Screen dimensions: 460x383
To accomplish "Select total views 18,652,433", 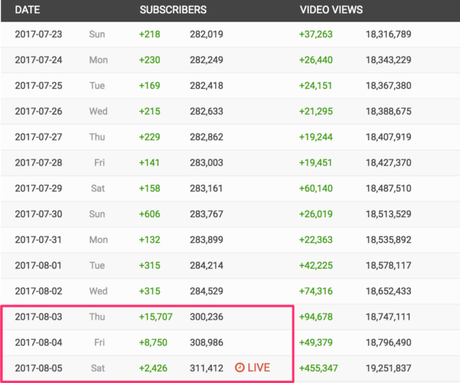I will (389, 291).
